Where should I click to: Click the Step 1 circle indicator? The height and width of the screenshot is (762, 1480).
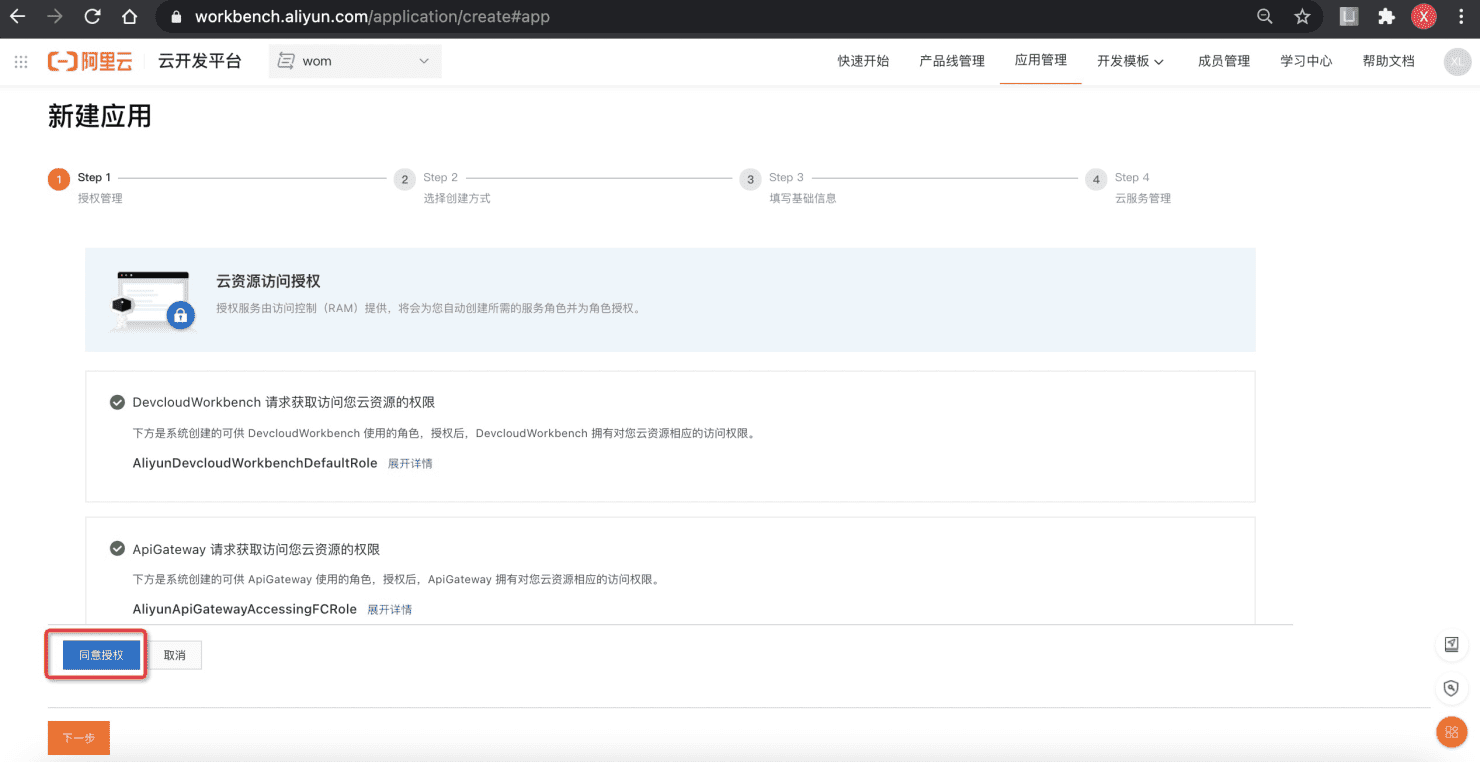tap(59, 179)
